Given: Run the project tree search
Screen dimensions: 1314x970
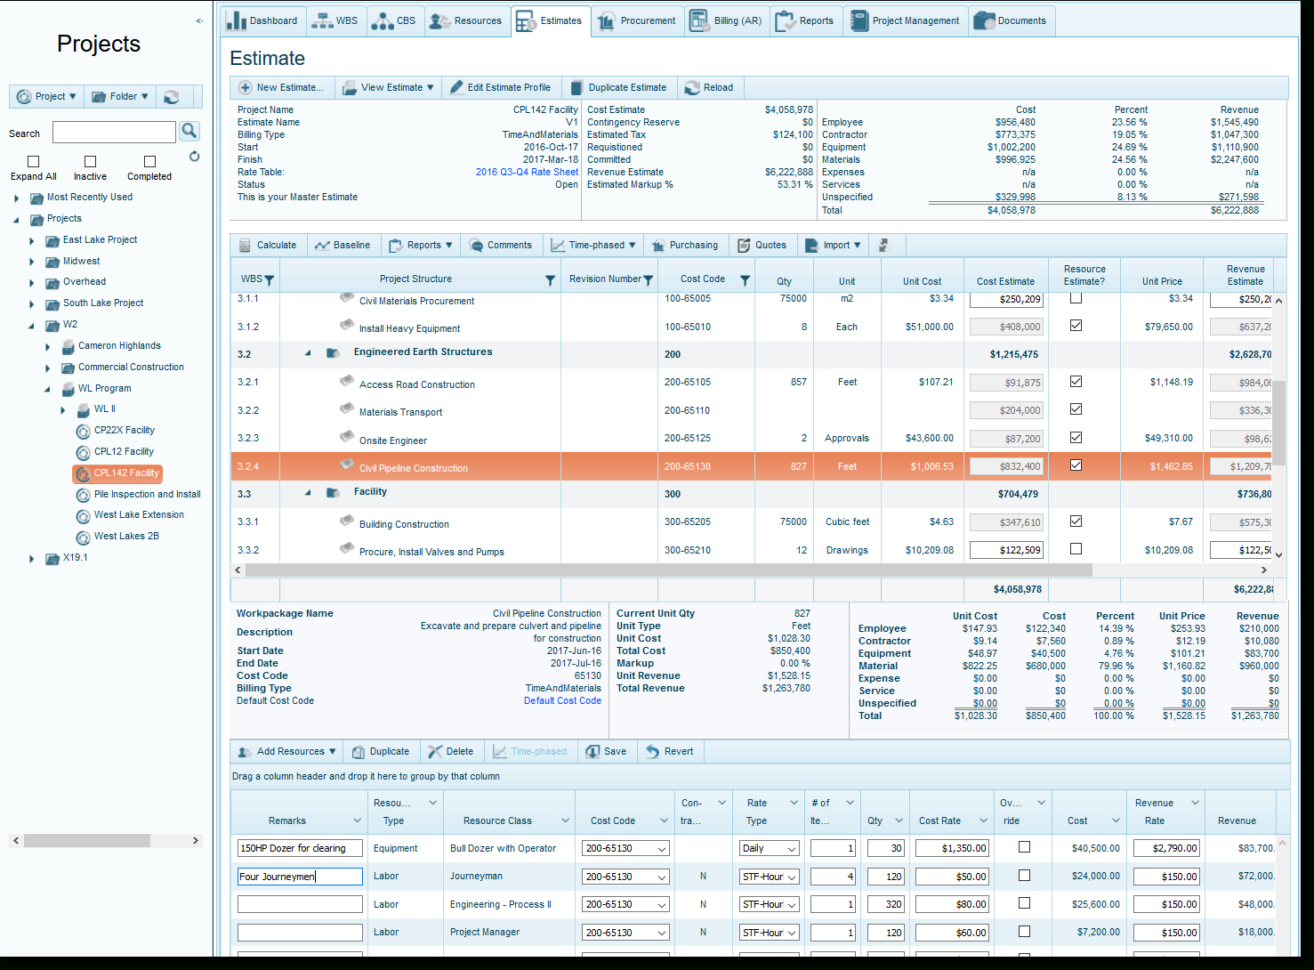Looking at the screenshot, I should pyautogui.click(x=189, y=131).
